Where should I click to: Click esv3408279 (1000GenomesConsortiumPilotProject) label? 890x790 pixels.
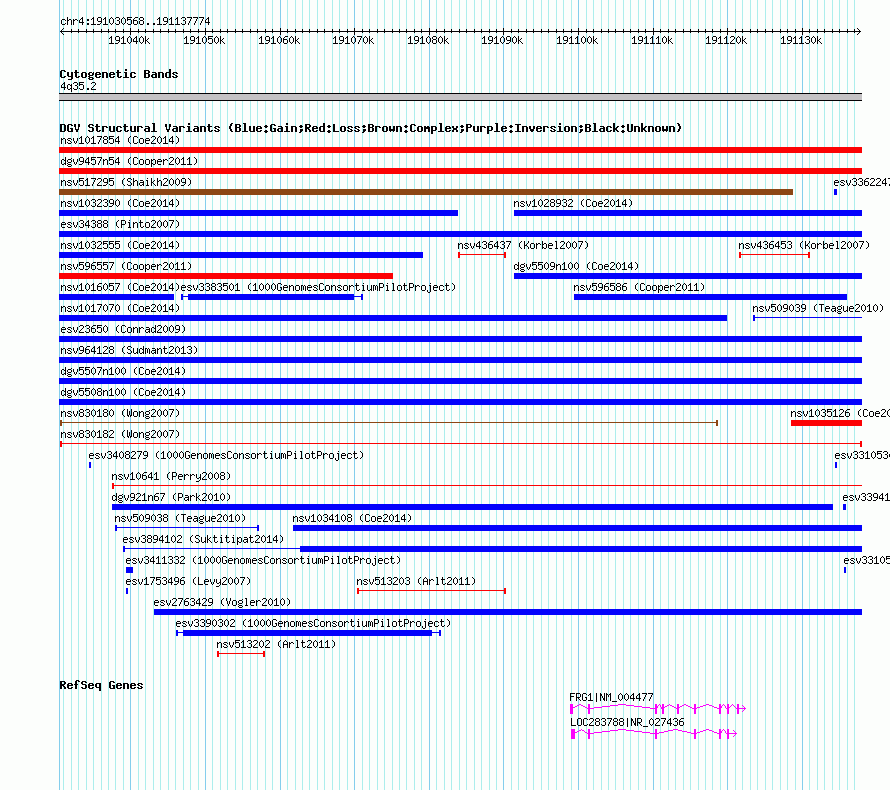(x=226, y=455)
